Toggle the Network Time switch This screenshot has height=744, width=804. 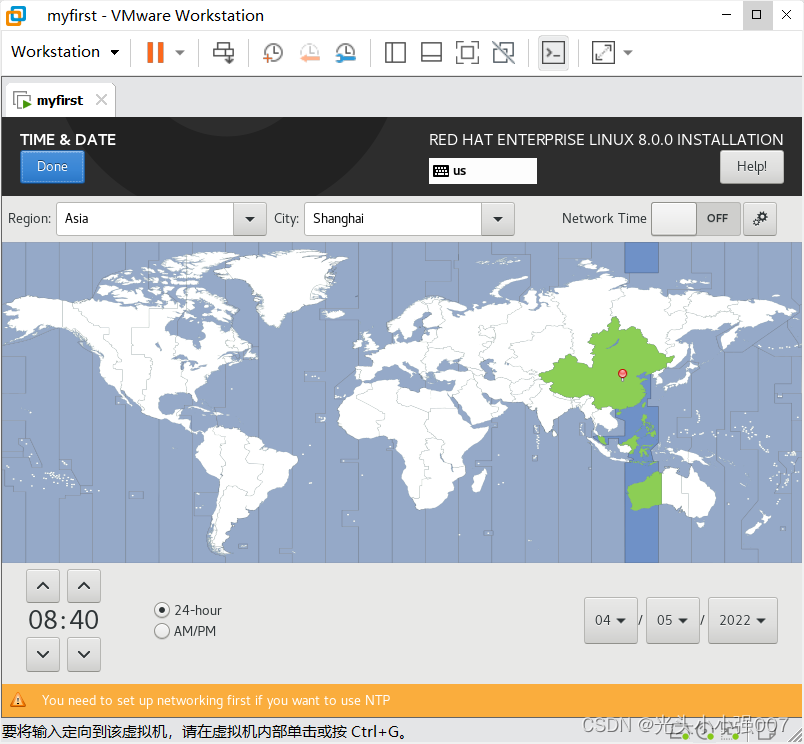(x=696, y=219)
